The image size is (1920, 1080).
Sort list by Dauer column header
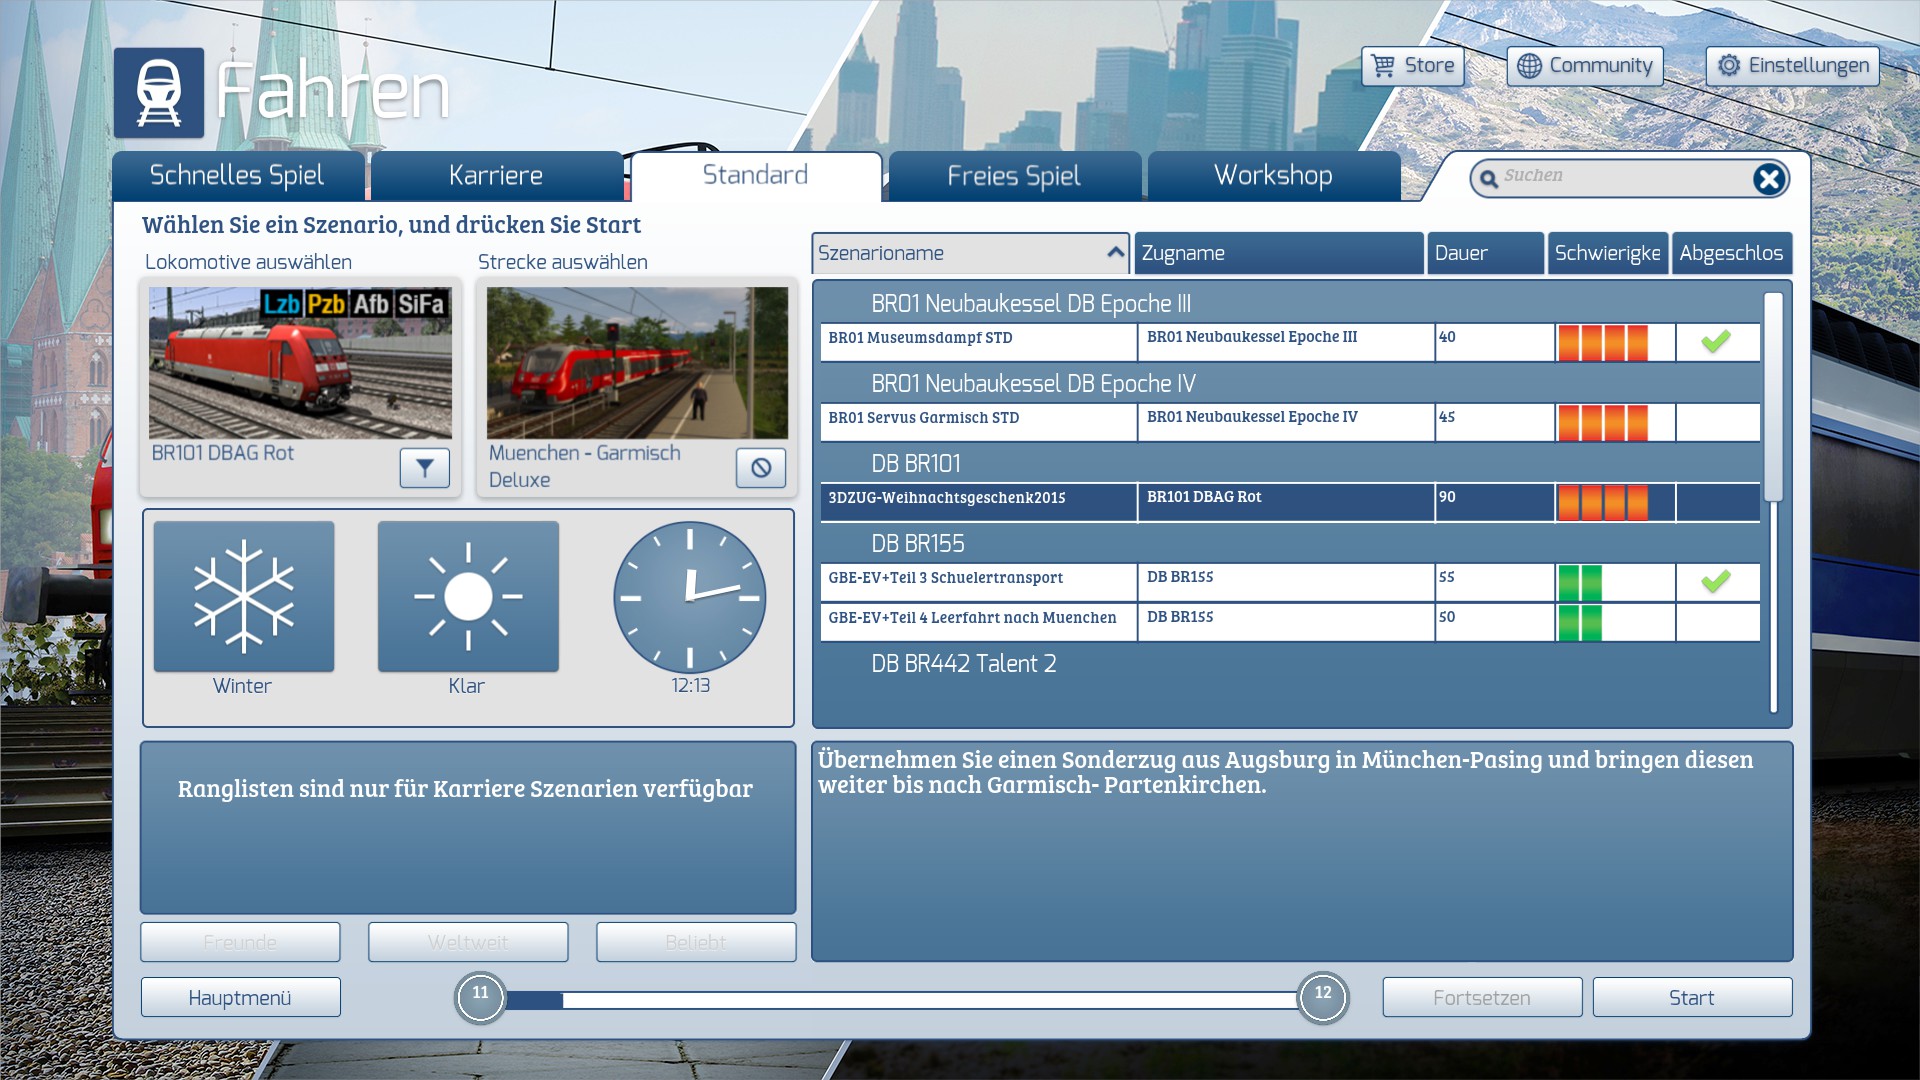click(1484, 253)
